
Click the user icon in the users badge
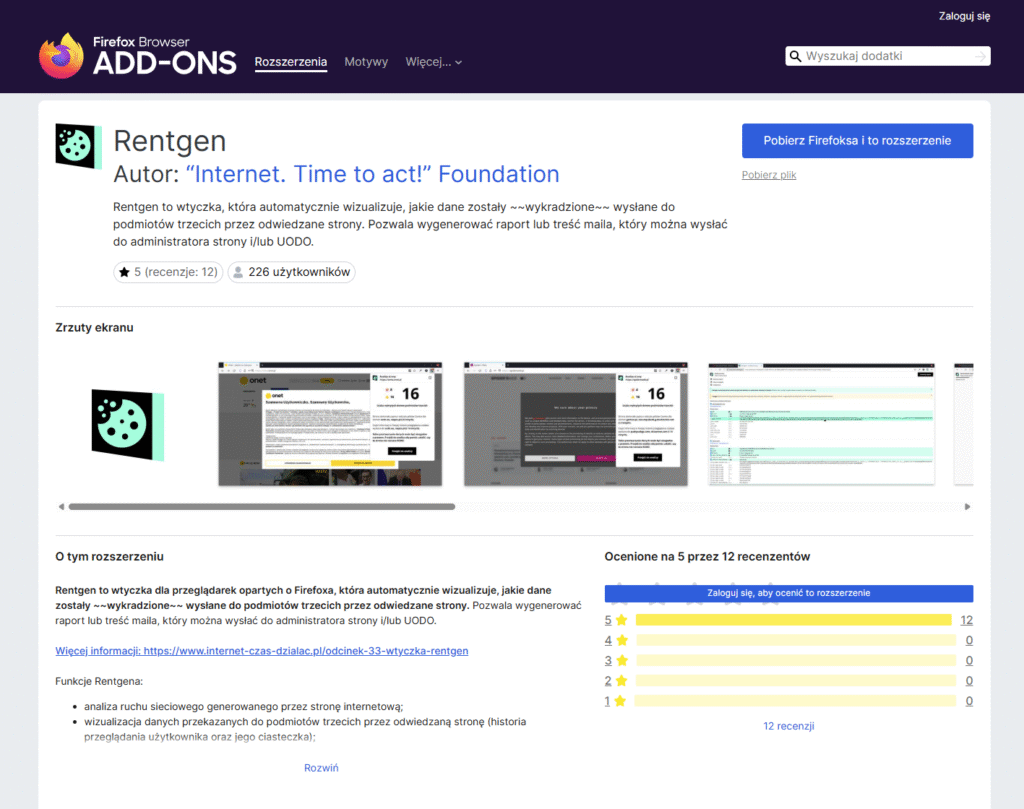[238, 272]
